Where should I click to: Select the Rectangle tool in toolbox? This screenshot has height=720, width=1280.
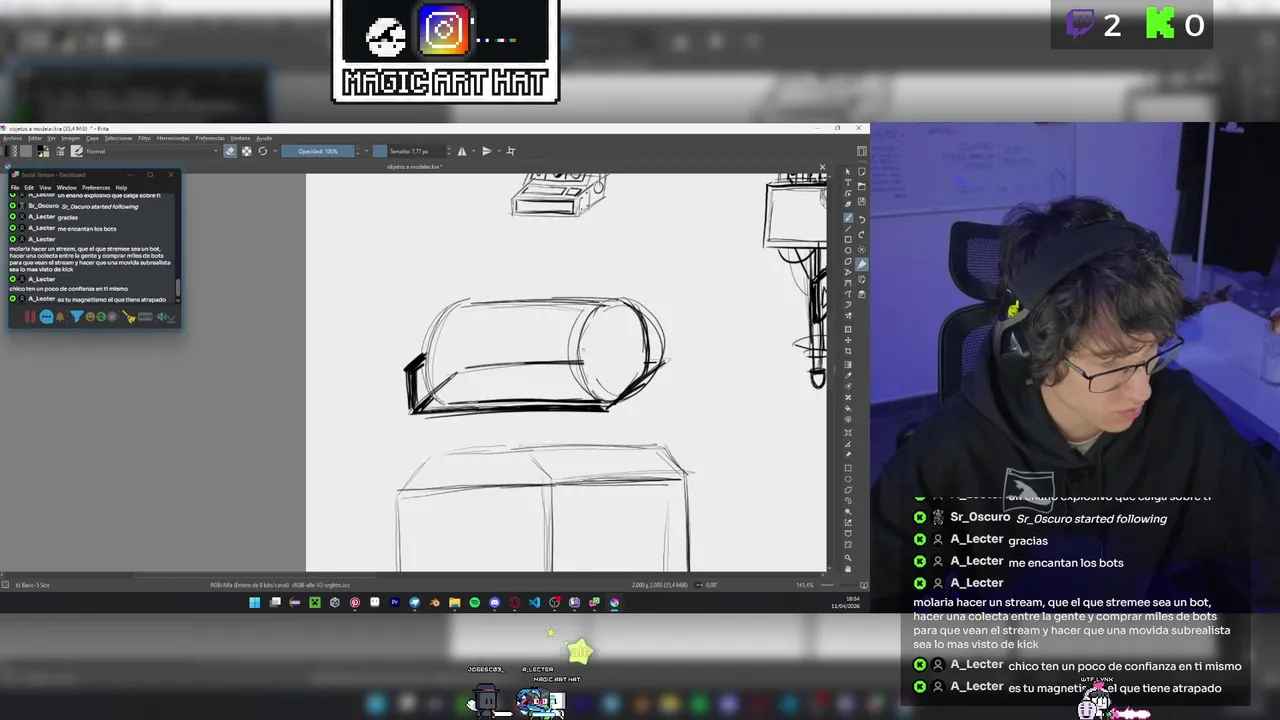(848, 239)
